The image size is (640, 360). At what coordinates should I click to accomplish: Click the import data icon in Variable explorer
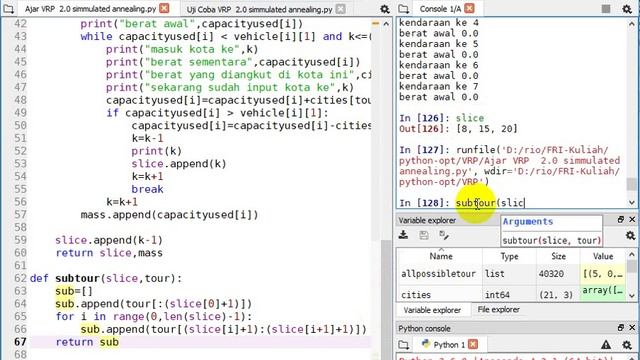(403, 235)
